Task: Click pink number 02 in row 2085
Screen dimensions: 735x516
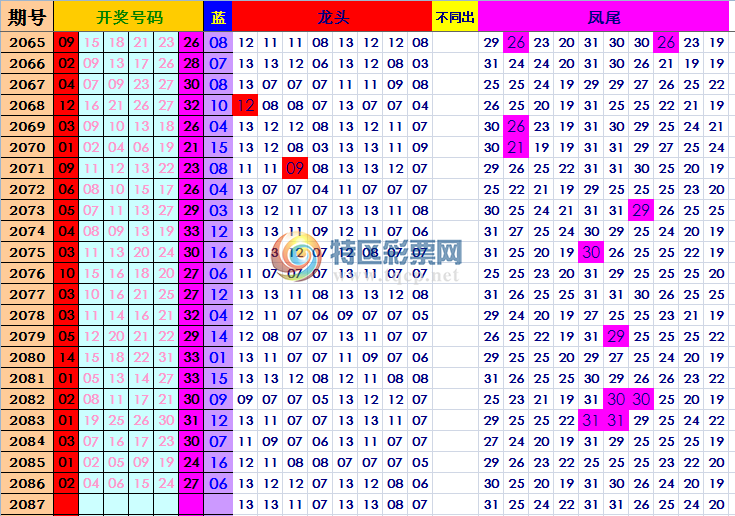Action: [91, 463]
